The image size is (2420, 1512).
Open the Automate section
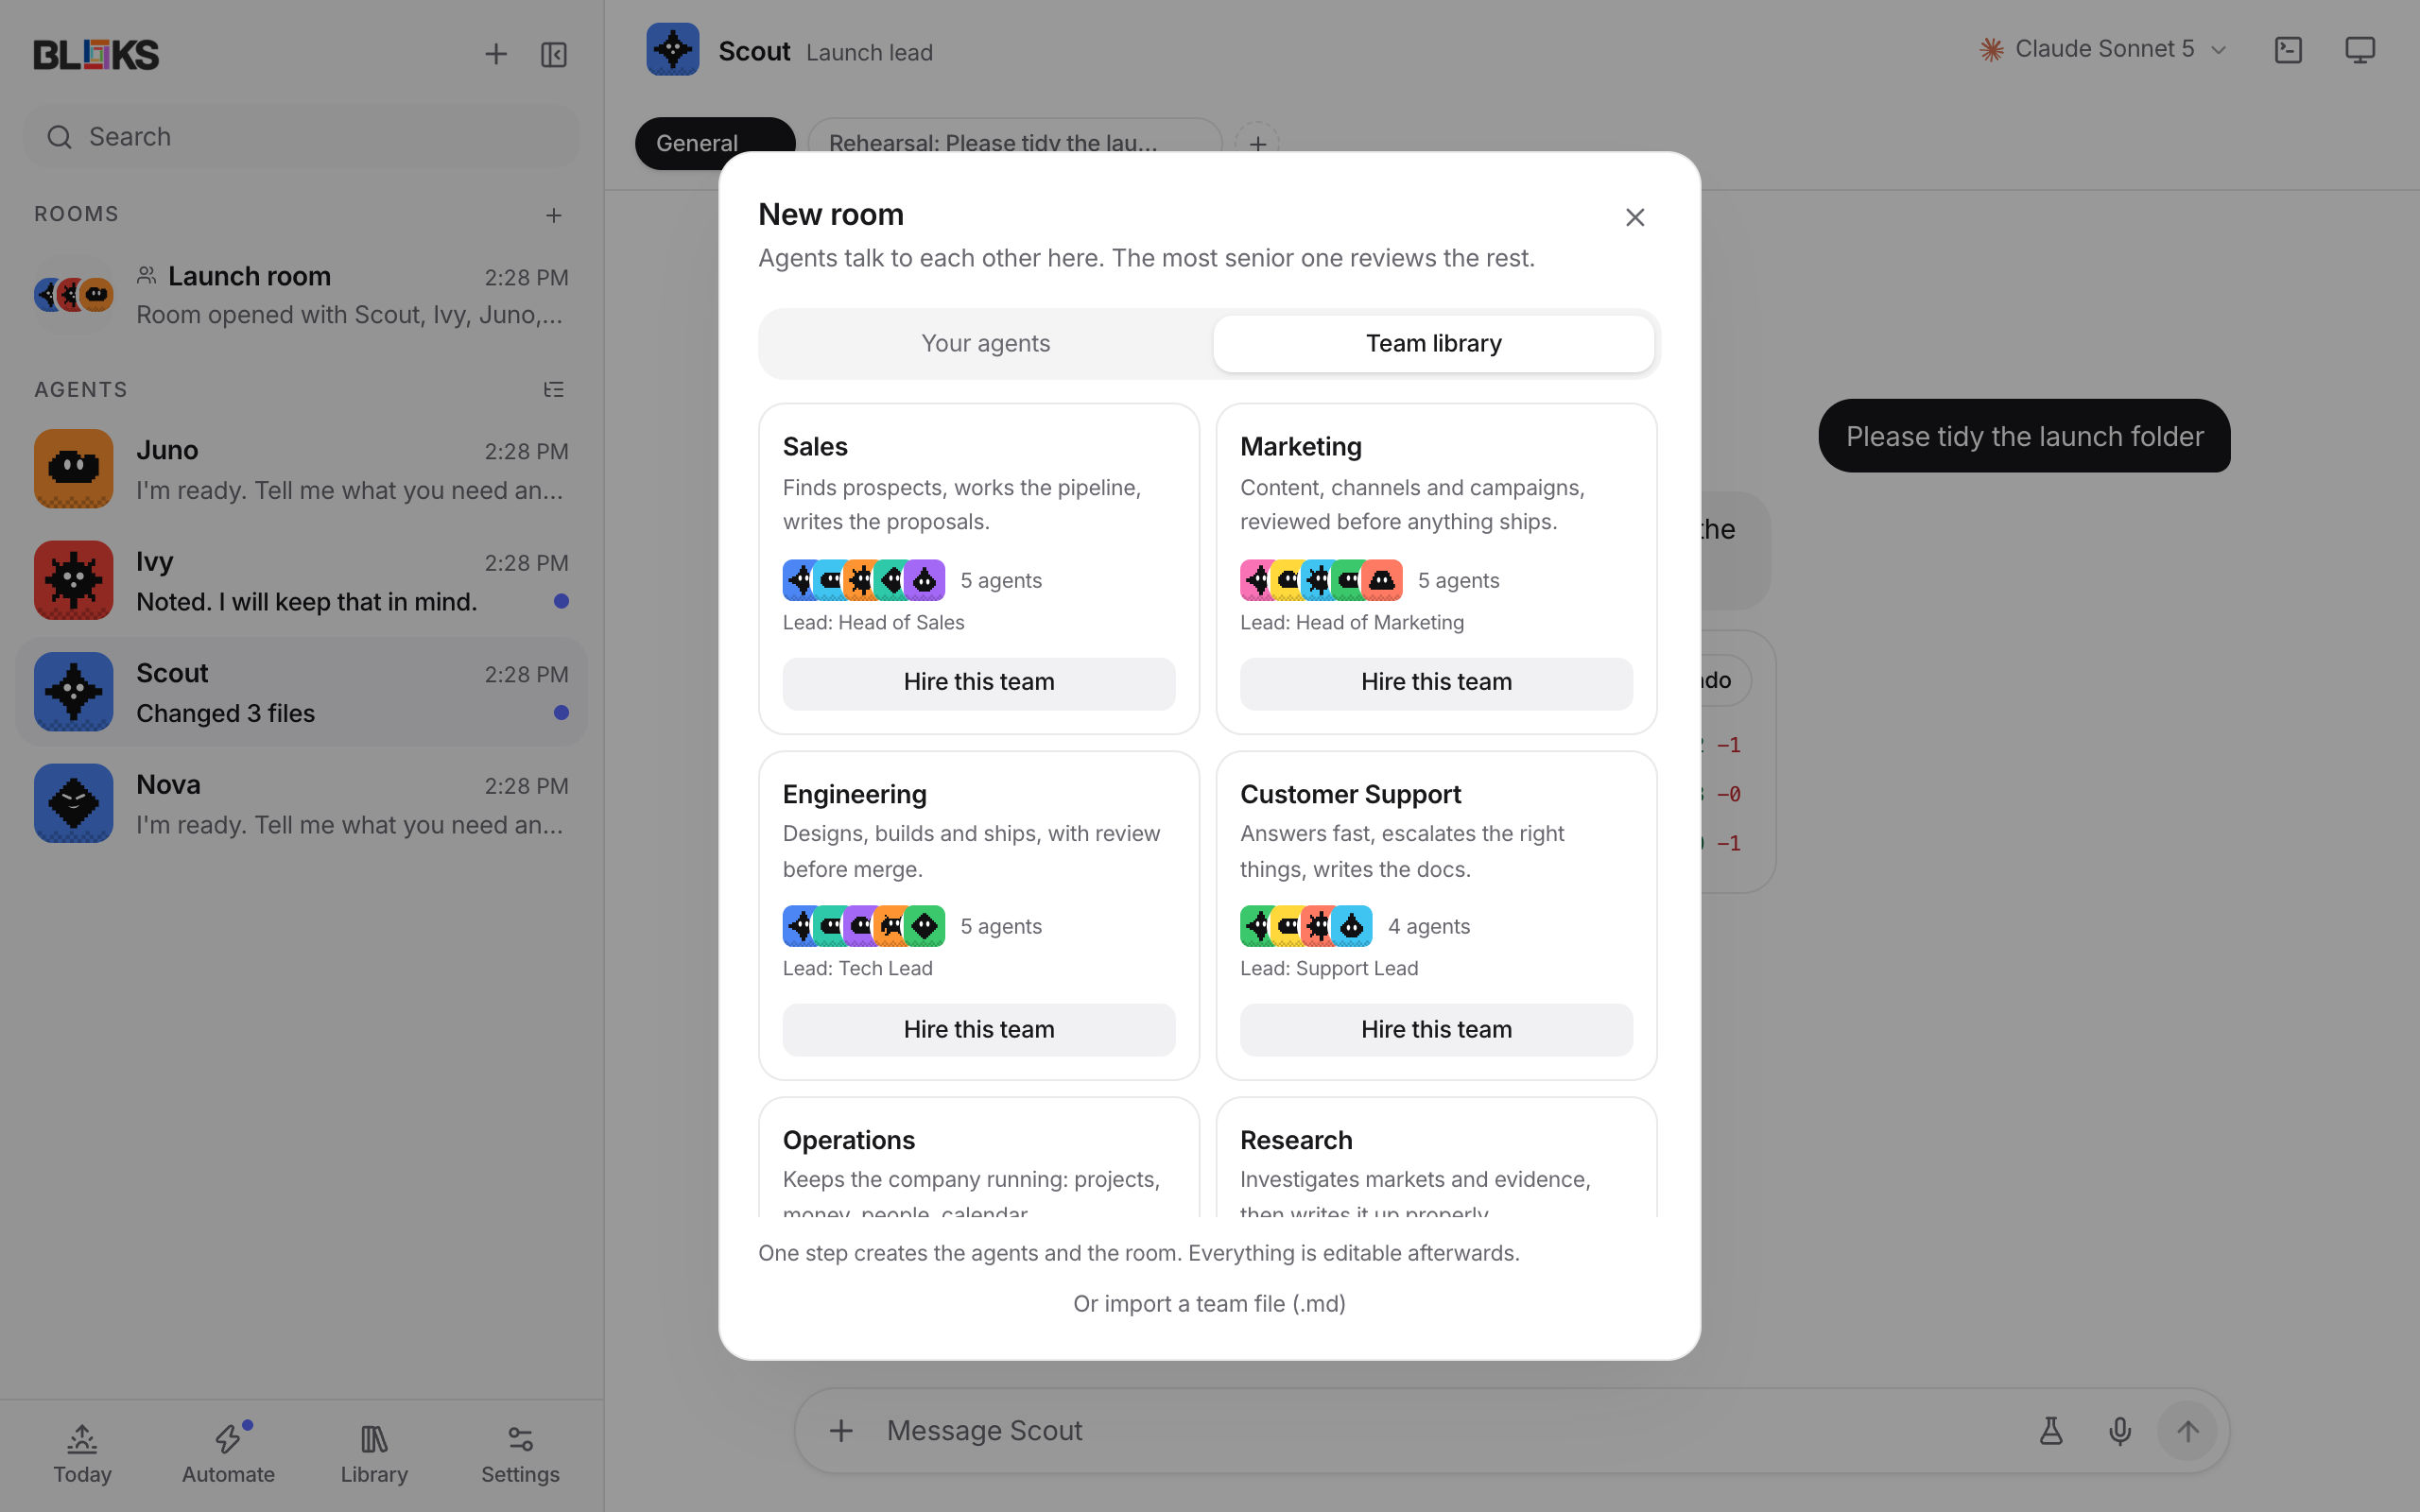(229, 1454)
